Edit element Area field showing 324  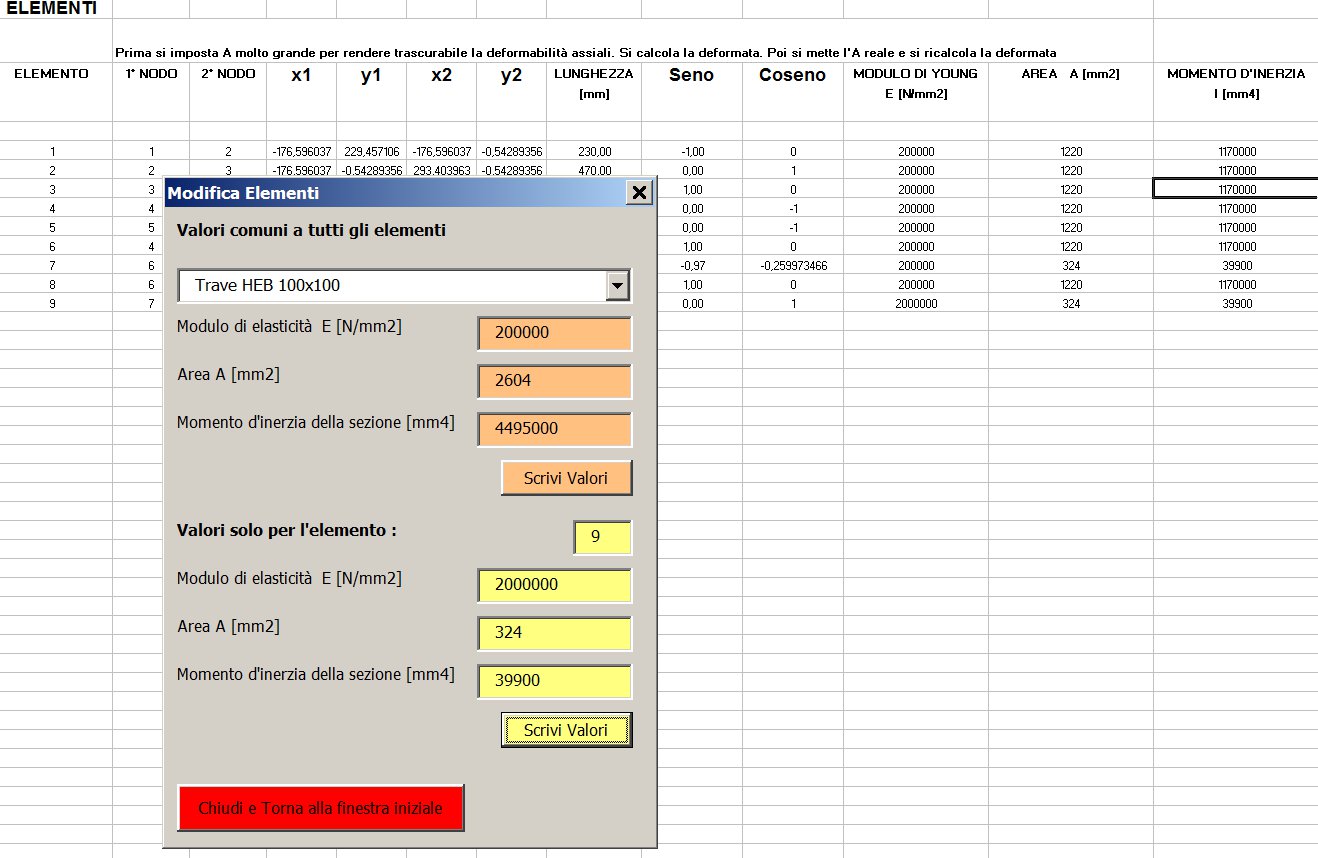tap(555, 633)
